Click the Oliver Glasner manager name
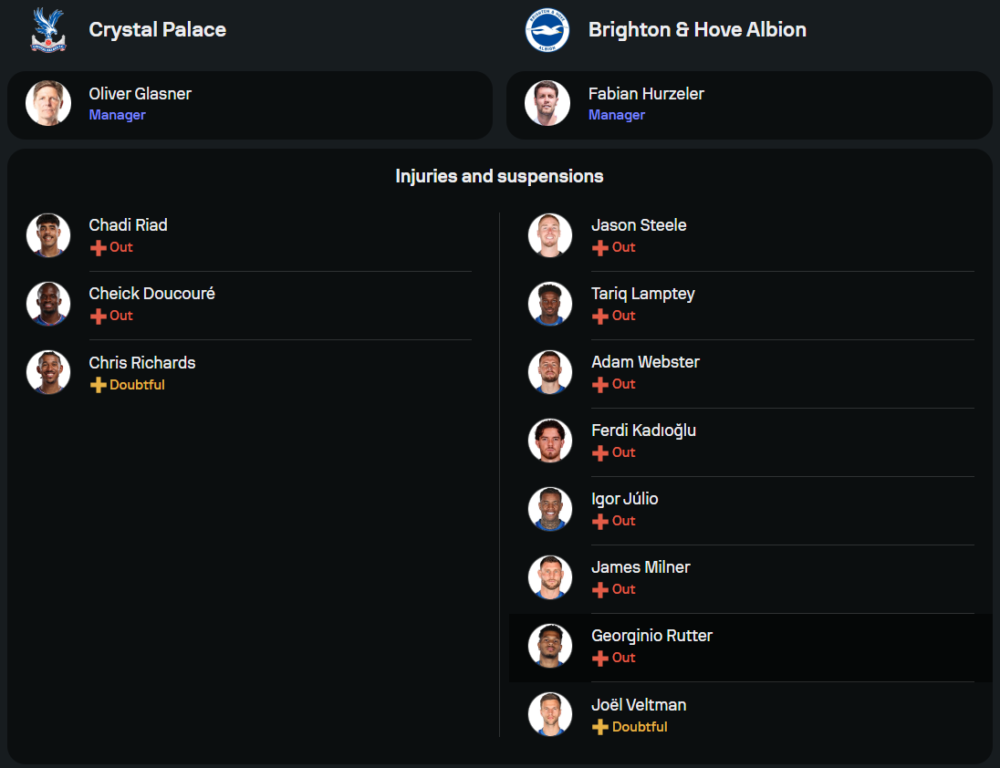This screenshot has height=768, width=1000. [140, 94]
